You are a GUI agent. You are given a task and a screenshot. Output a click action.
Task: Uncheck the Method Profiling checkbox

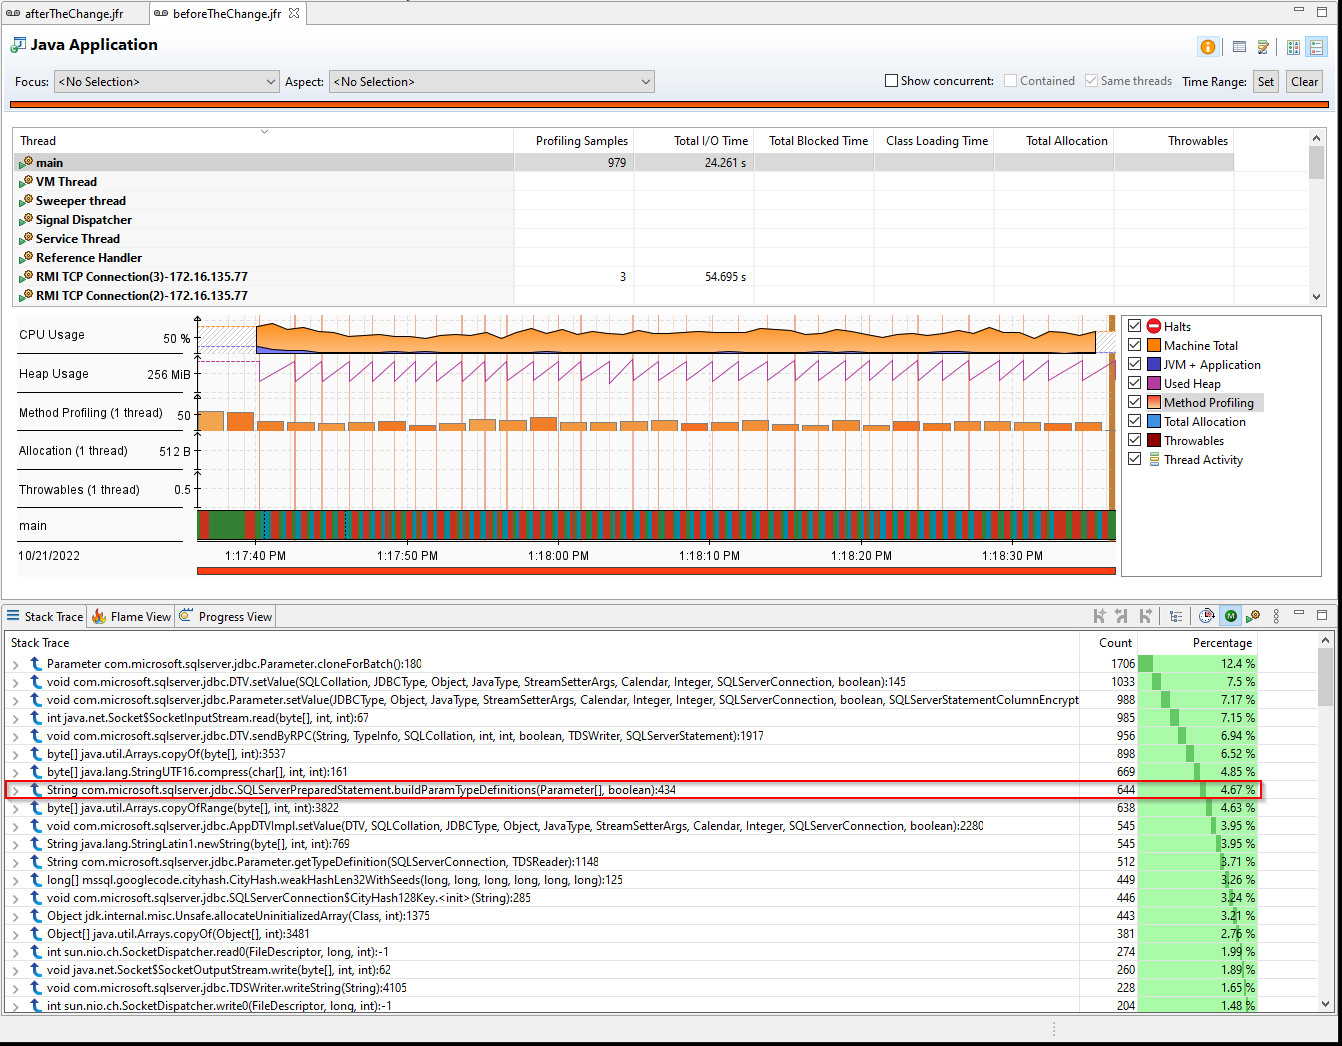pos(1134,402)
